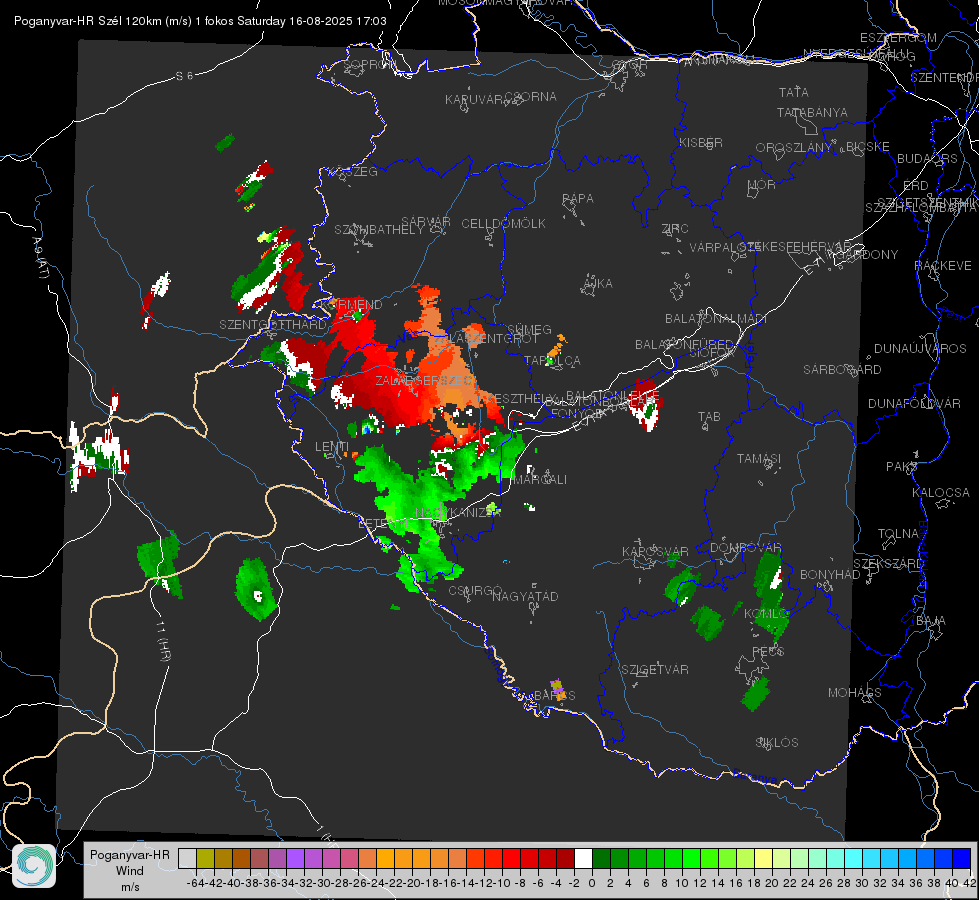This screenshot has height=900, width=979.
Task: Click the KÖRMEND label
Action: point(351,305)
